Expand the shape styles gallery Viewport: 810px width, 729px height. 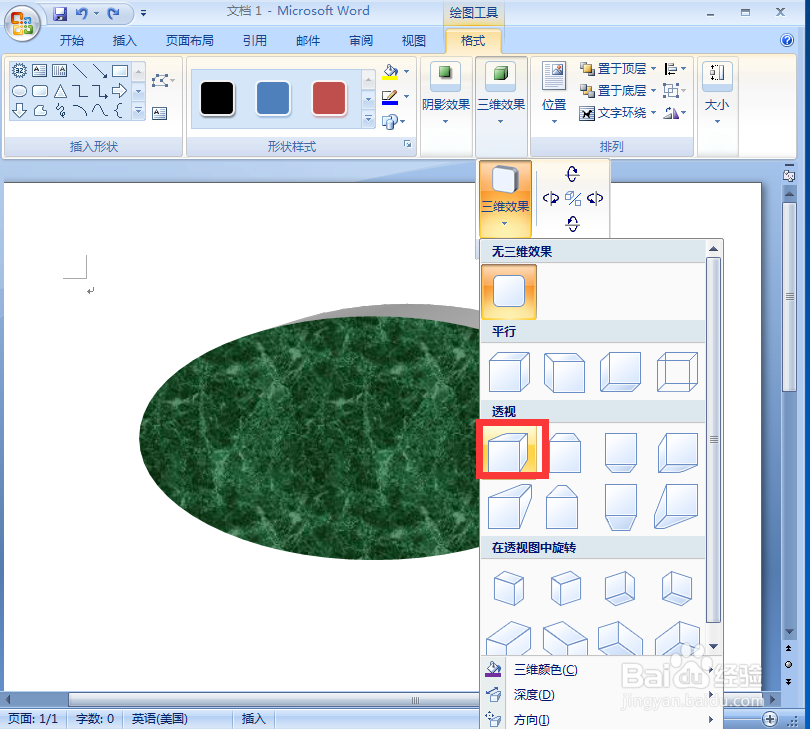click(368, 119)
